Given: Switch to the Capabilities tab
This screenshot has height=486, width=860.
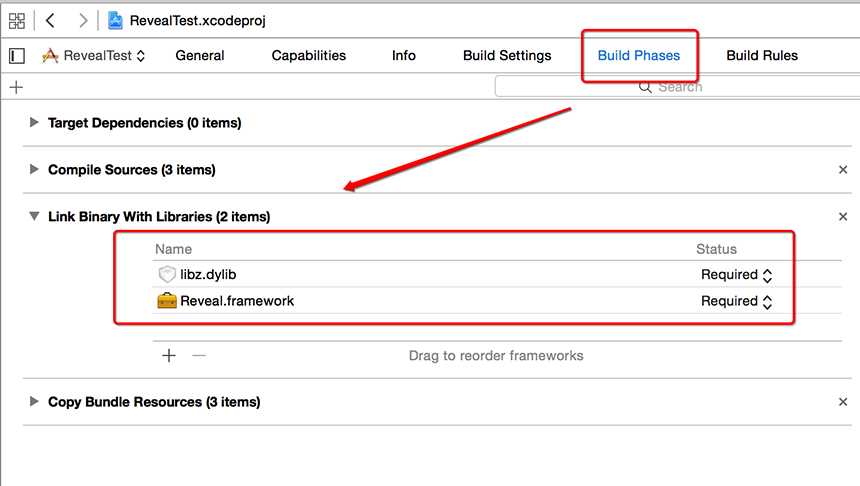Looking at the screenshot, I should [309, 56].
